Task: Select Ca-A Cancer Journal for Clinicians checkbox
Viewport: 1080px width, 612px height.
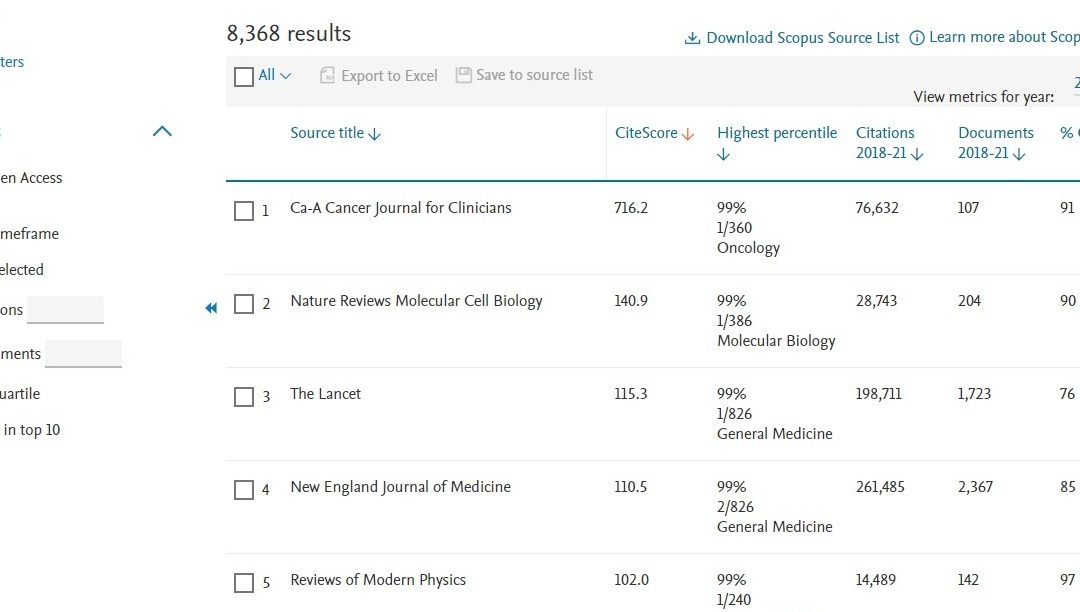Action: 243,211
